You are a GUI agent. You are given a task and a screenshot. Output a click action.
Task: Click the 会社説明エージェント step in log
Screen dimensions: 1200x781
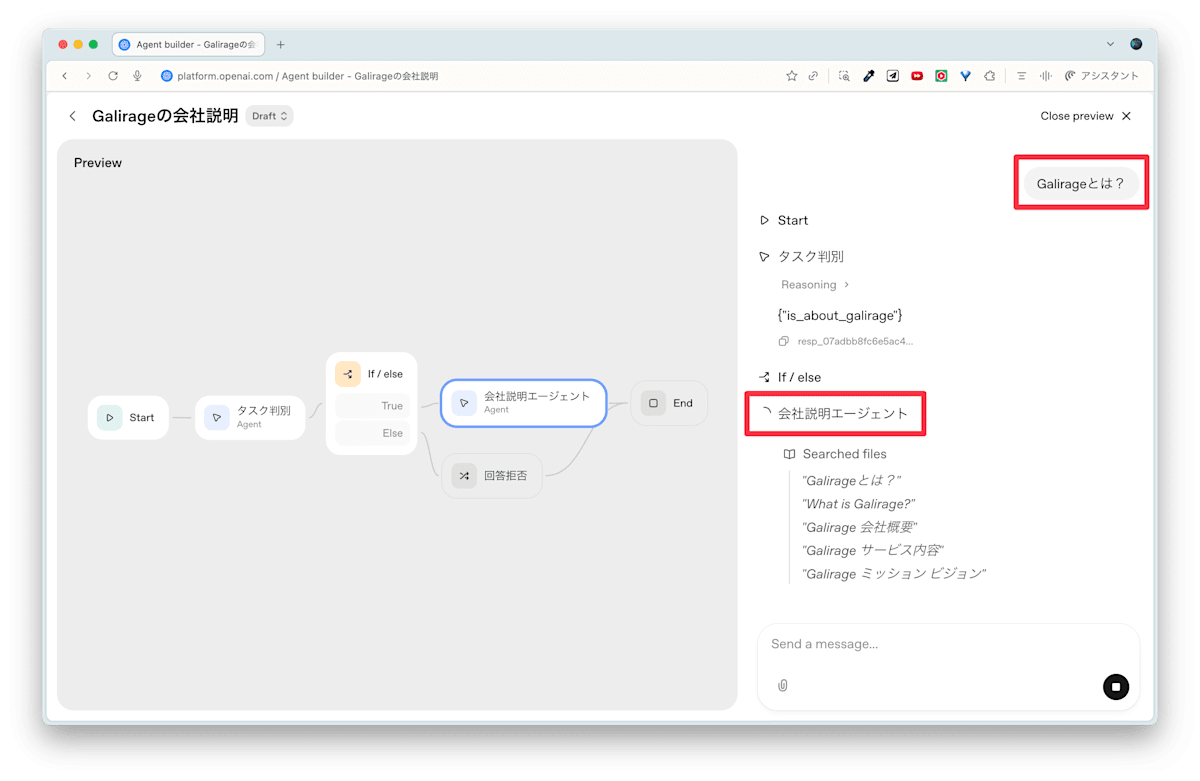coord(834,413)
